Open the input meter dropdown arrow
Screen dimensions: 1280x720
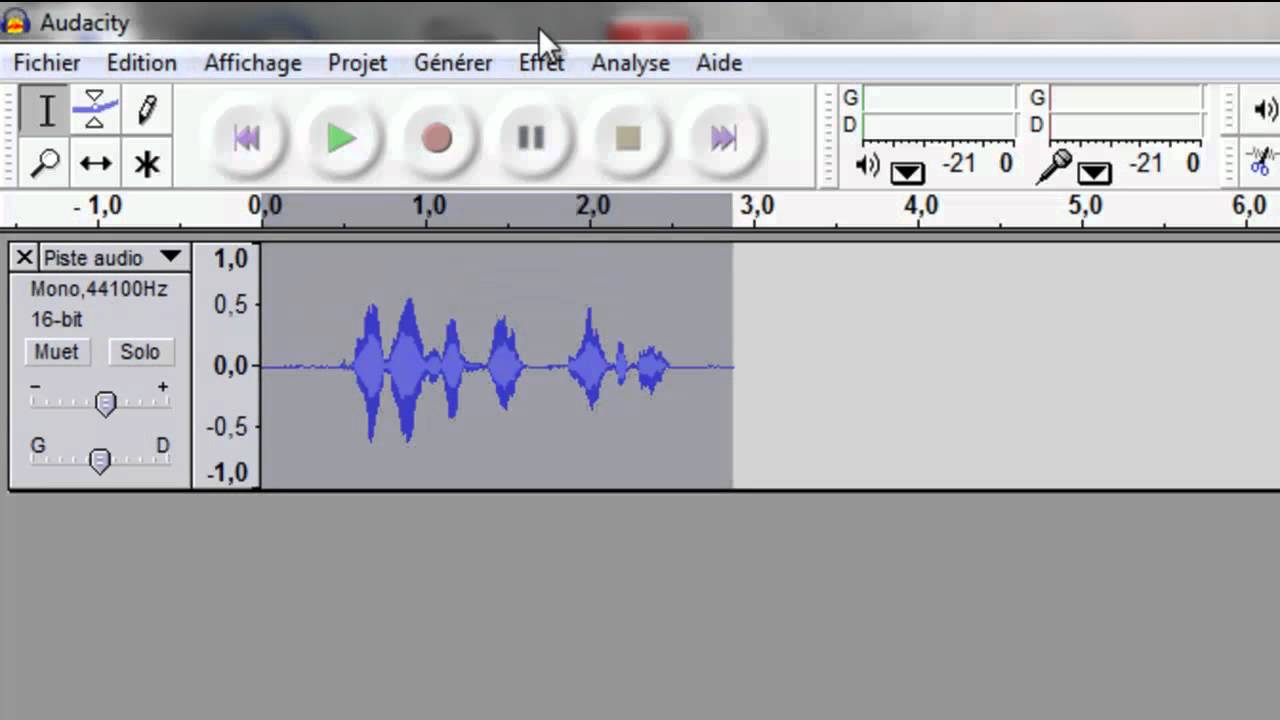tap(1094, 173)
